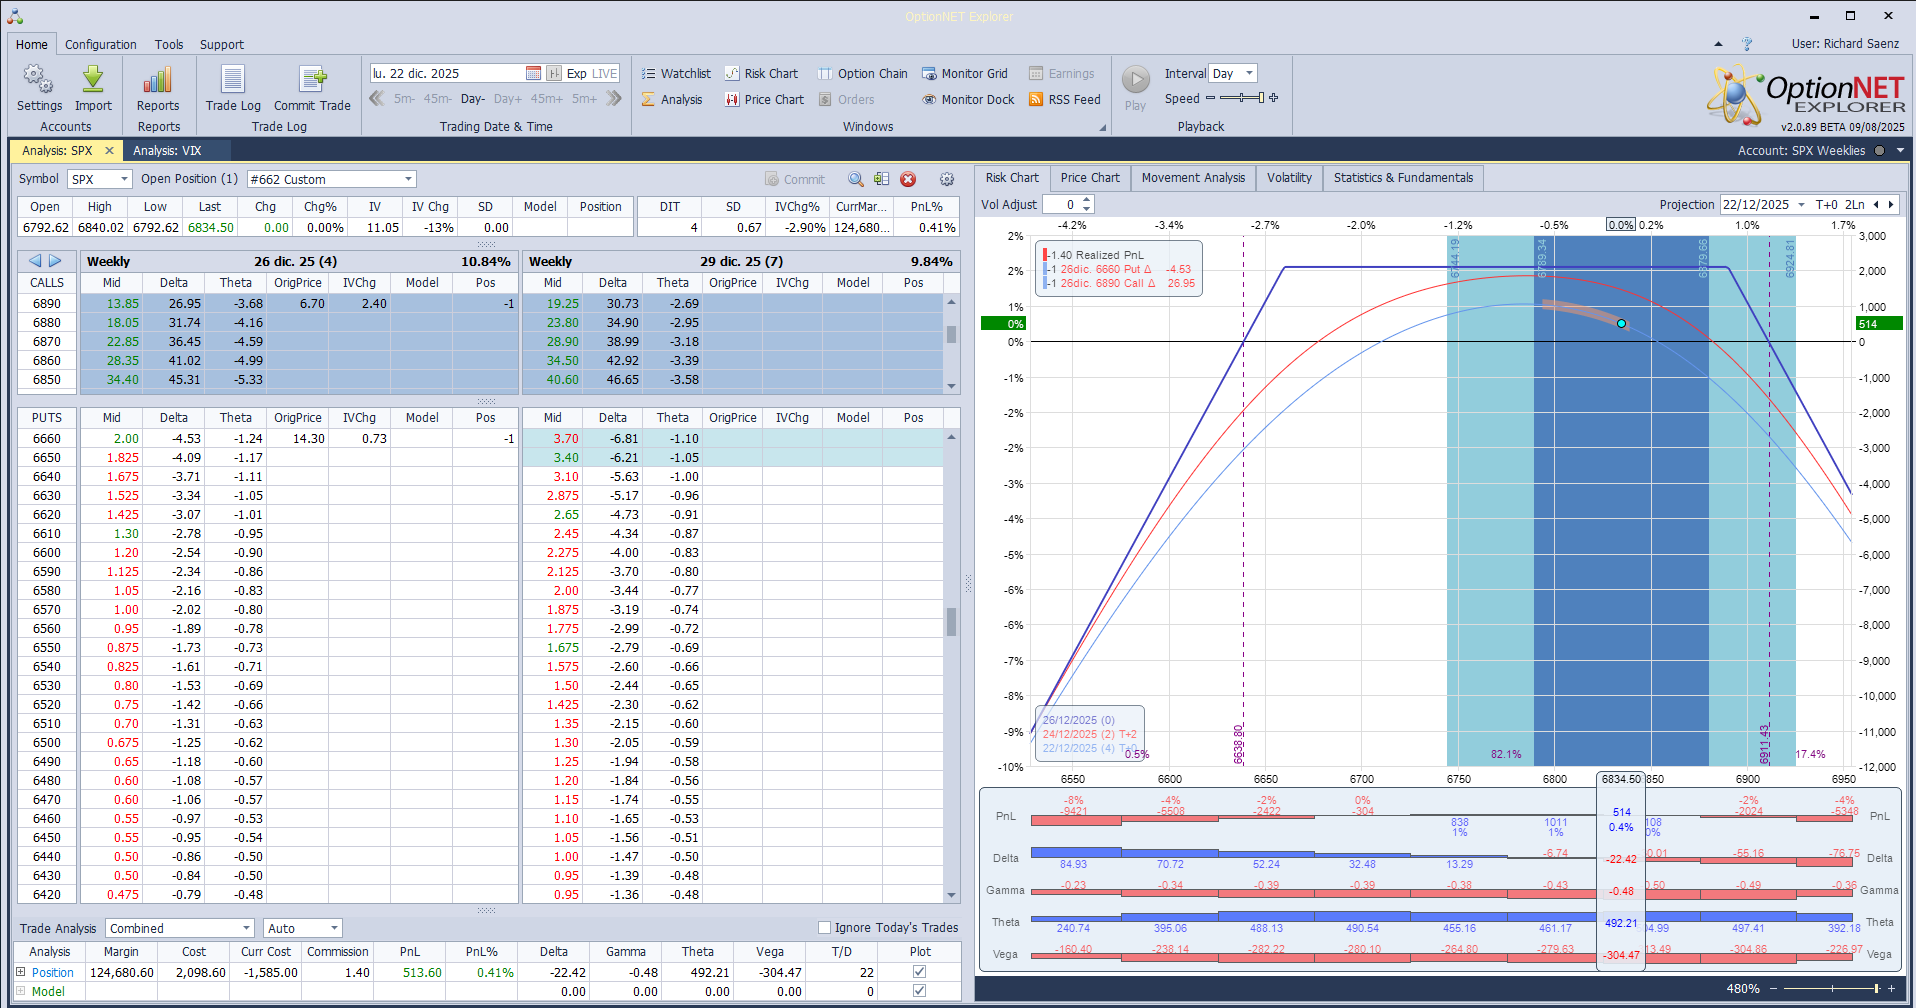
Task: Select the Movement Analysis tab
Action: tap(1193, 178)
